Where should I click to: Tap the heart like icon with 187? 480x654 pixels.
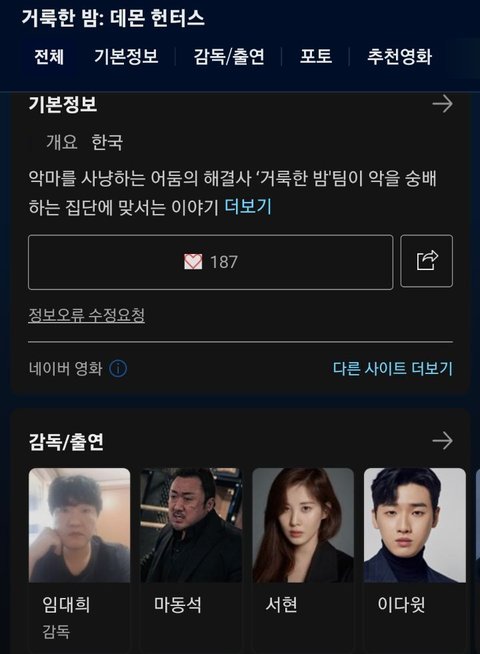tap(210, 262)
